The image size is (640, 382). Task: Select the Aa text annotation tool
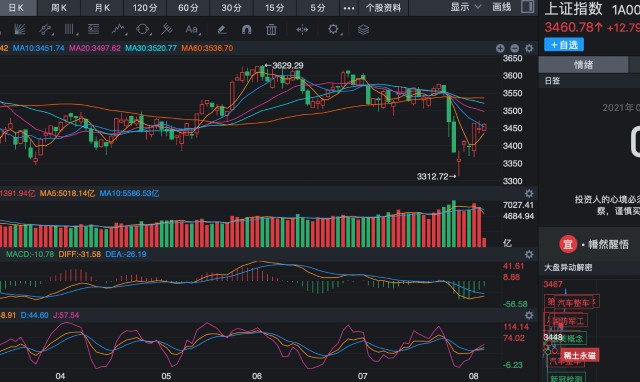point(192,29)
